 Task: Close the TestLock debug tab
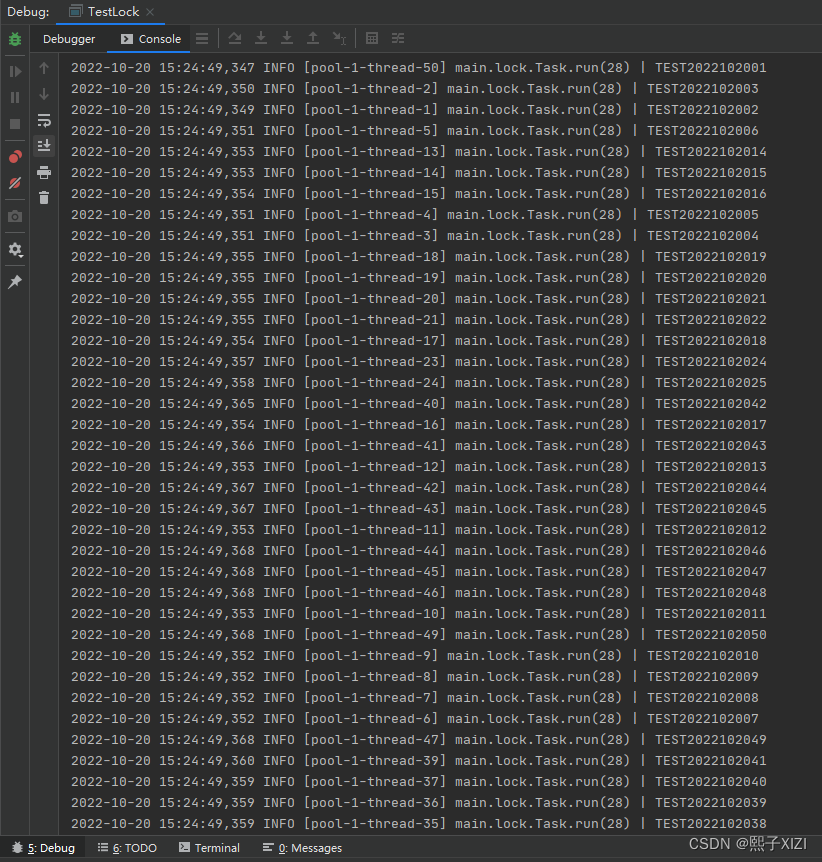coord(150,12)
